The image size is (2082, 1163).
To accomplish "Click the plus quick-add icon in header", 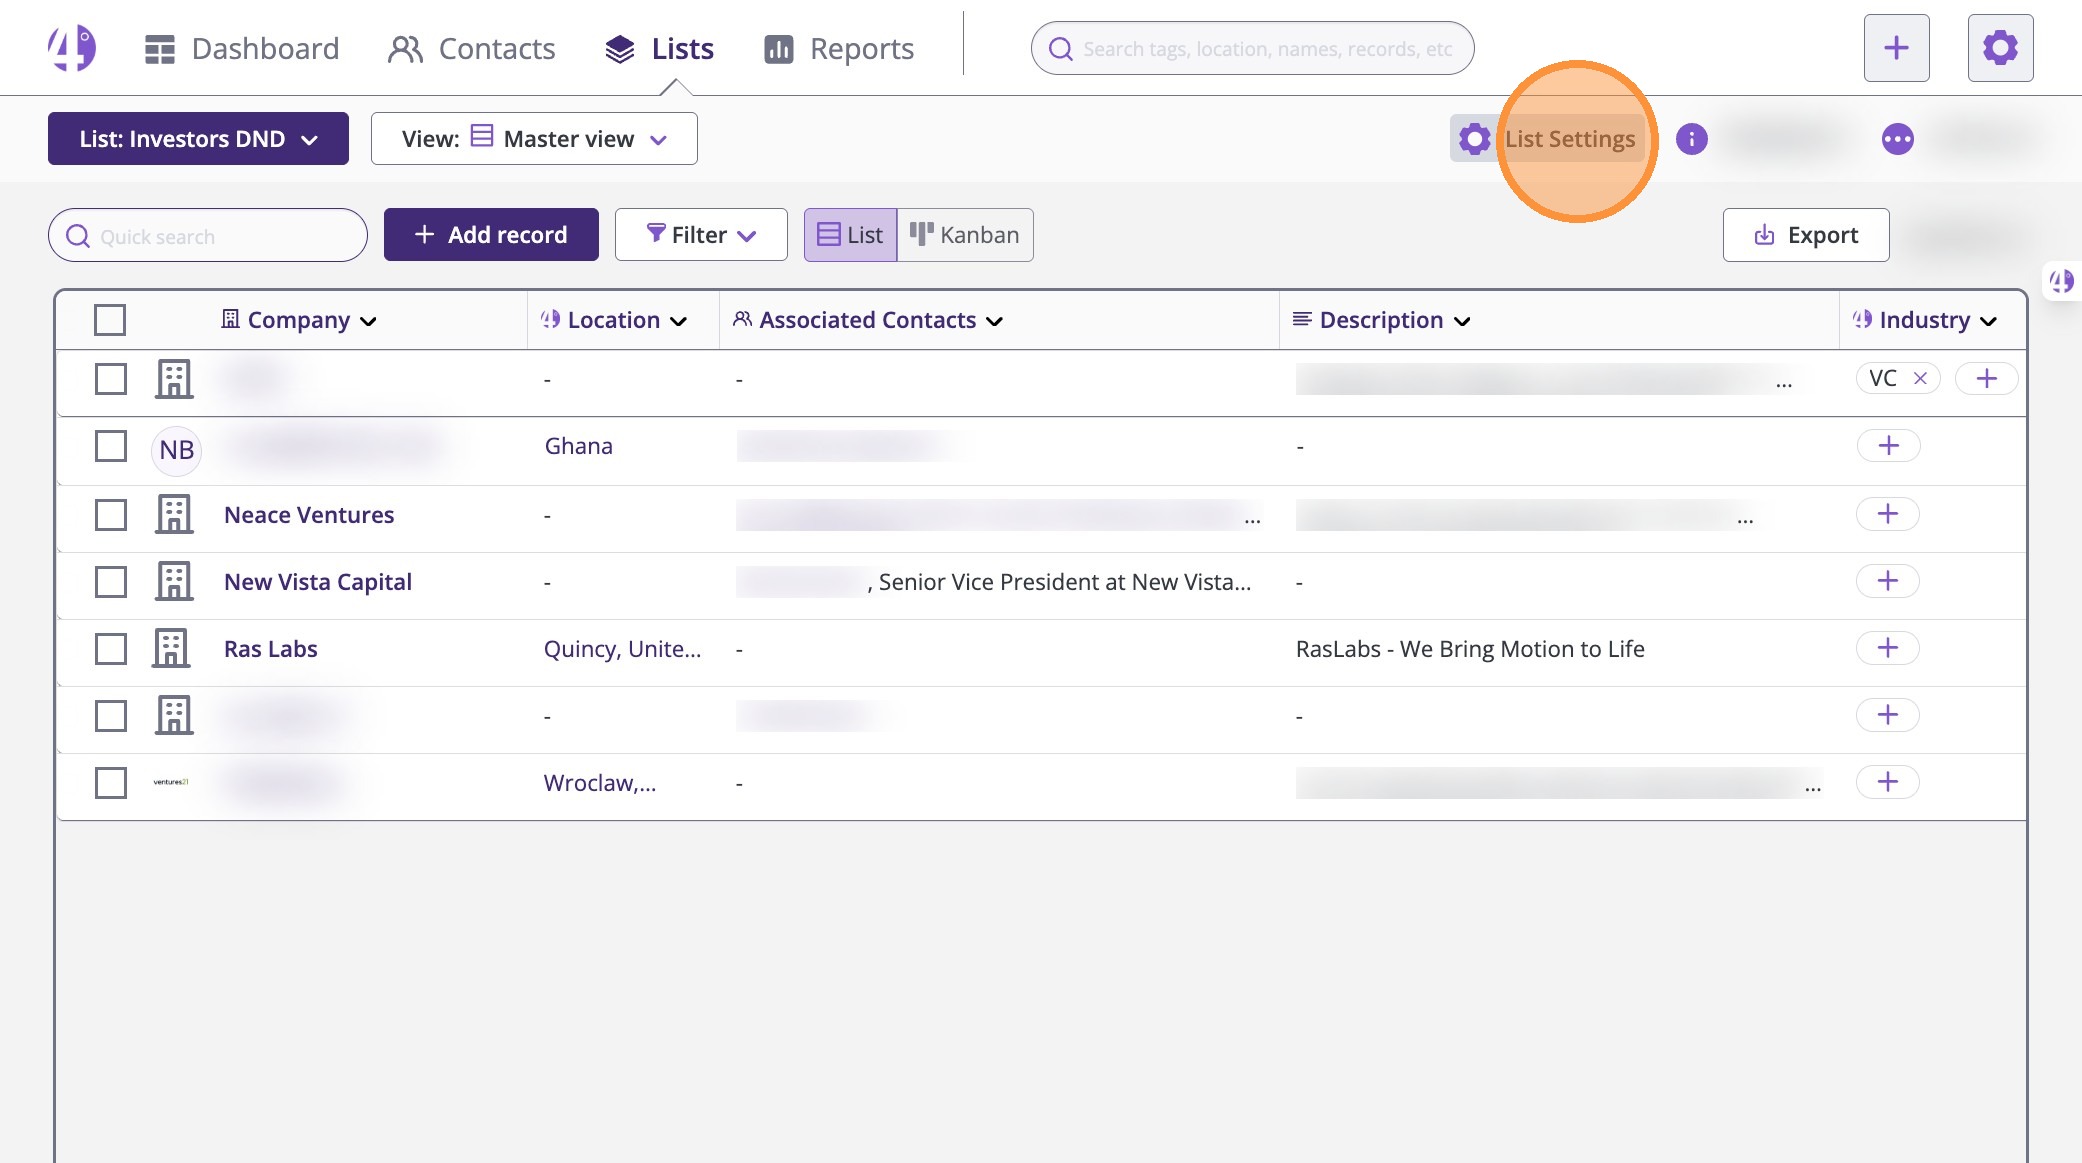I will (x=1896, y=48).
